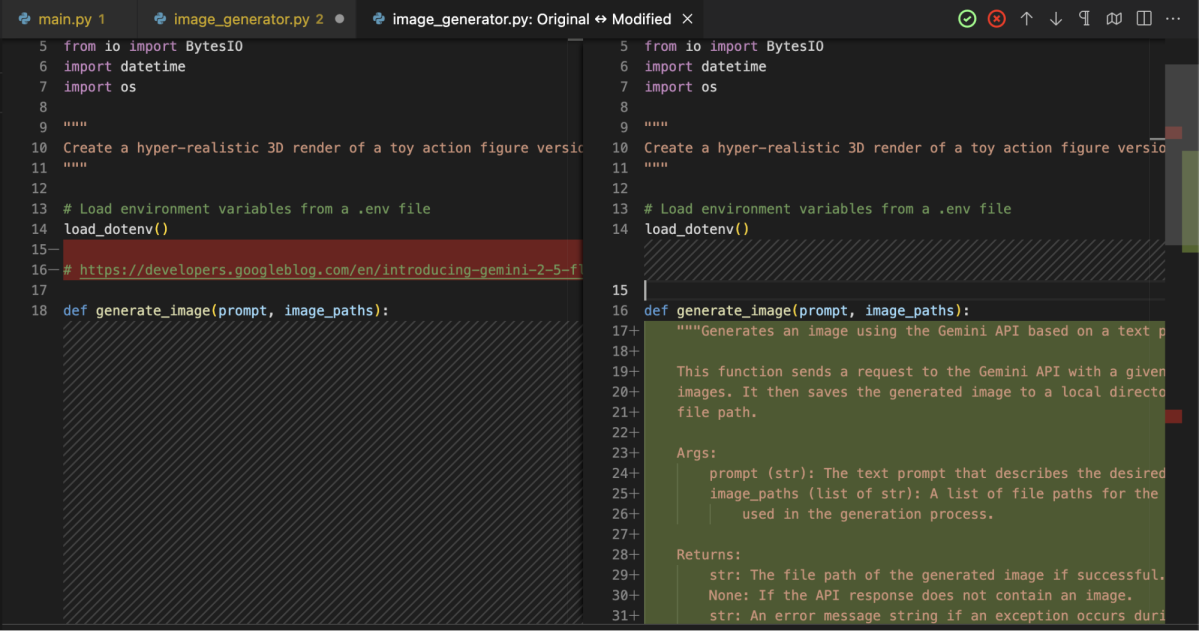Click the plus marker on line 17
1199x631 pixels.
click(x=633, y=331)
